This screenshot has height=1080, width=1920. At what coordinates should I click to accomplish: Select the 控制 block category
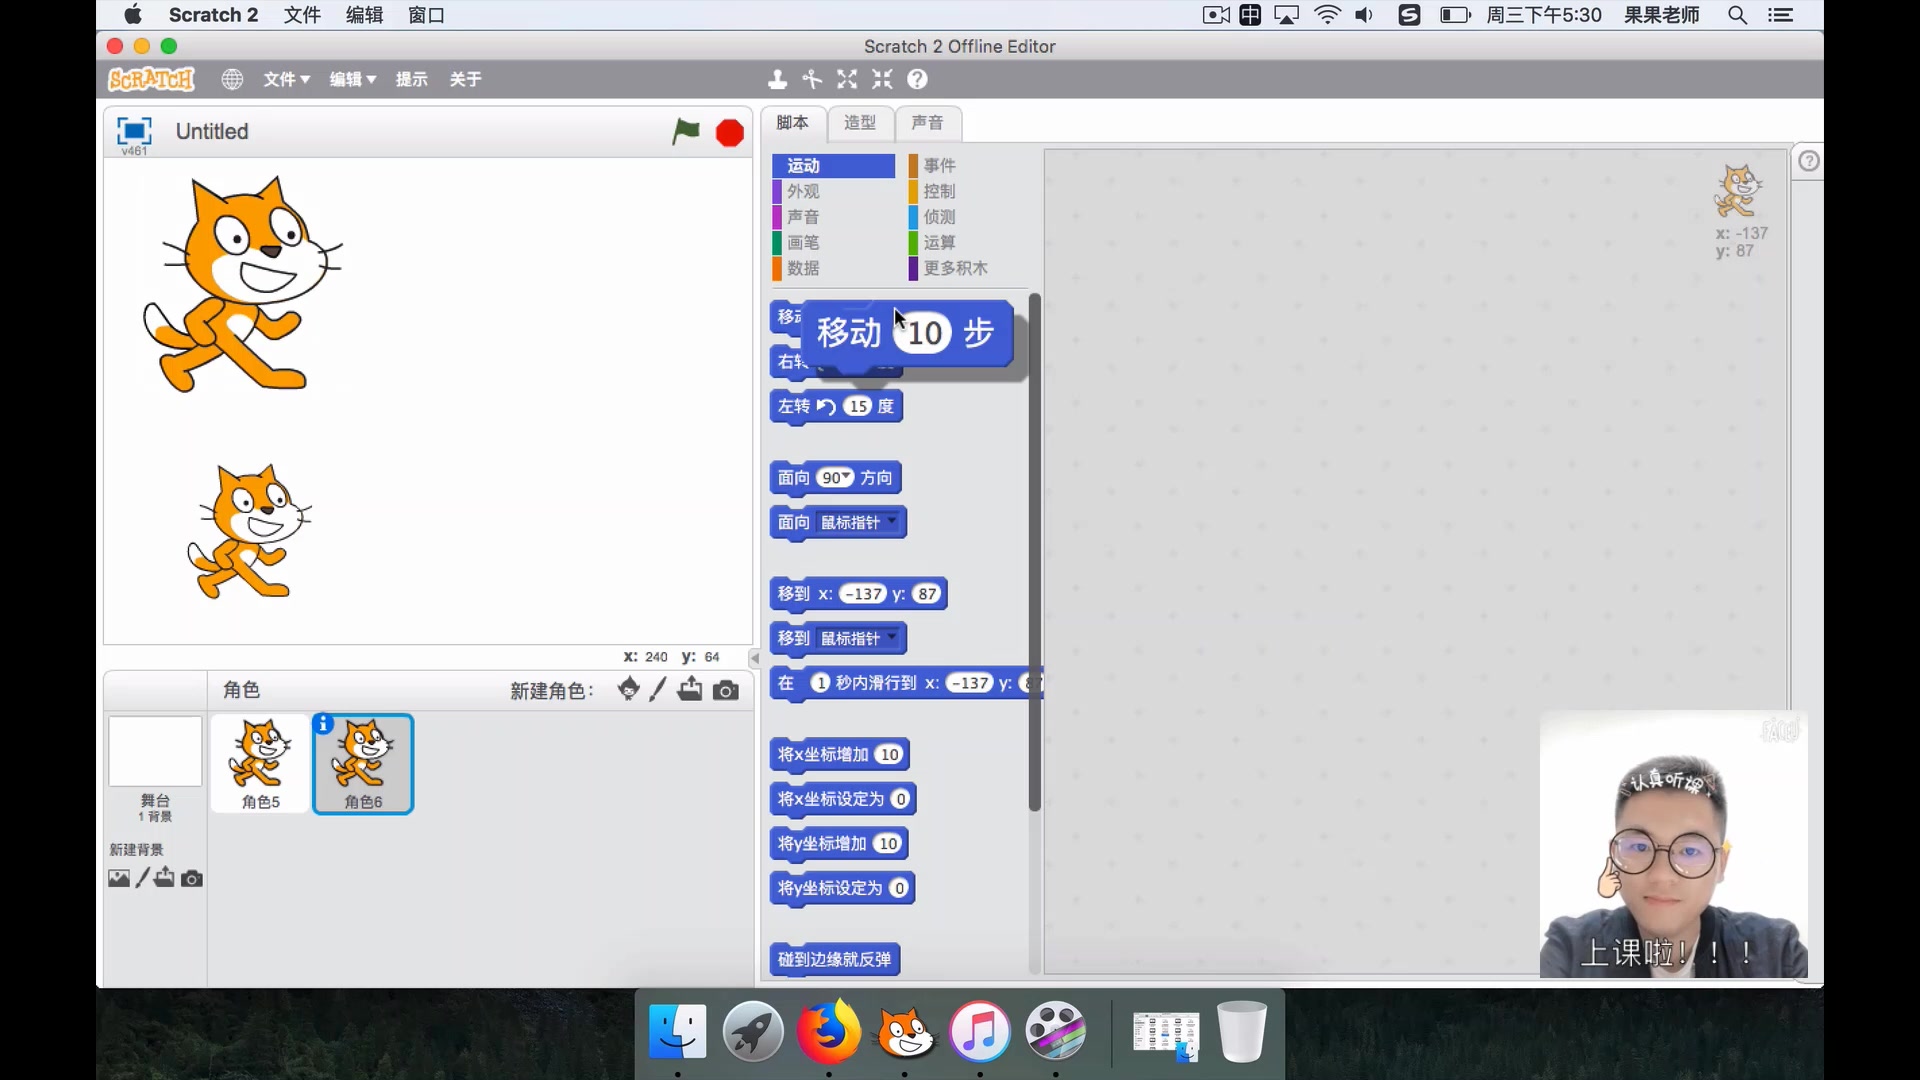[x=939, y=191]
